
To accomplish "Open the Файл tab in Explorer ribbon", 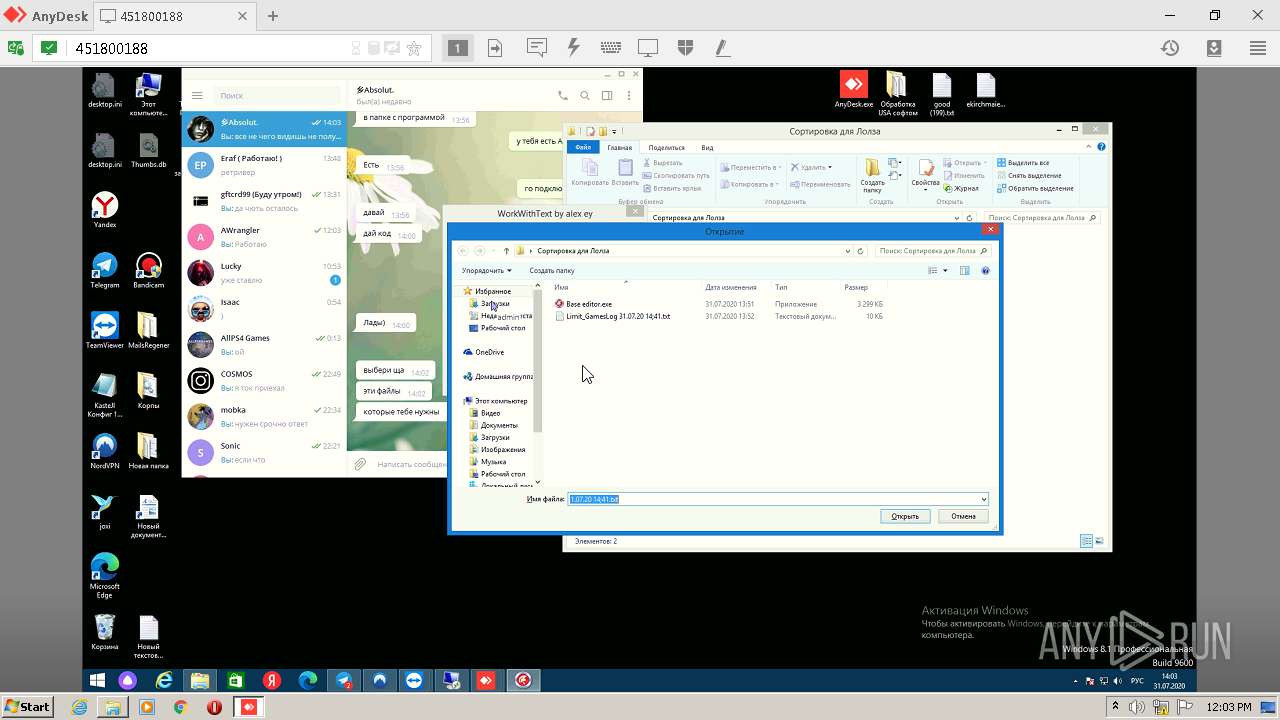I will click(x=582, y=147).
